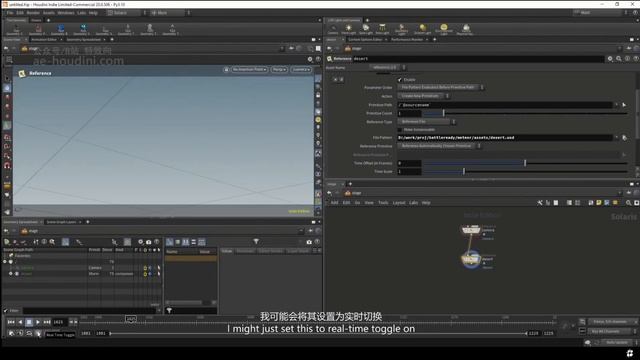Toggle the Real Time Toggle button
The image size is (640, 360).
pos(38,333)
